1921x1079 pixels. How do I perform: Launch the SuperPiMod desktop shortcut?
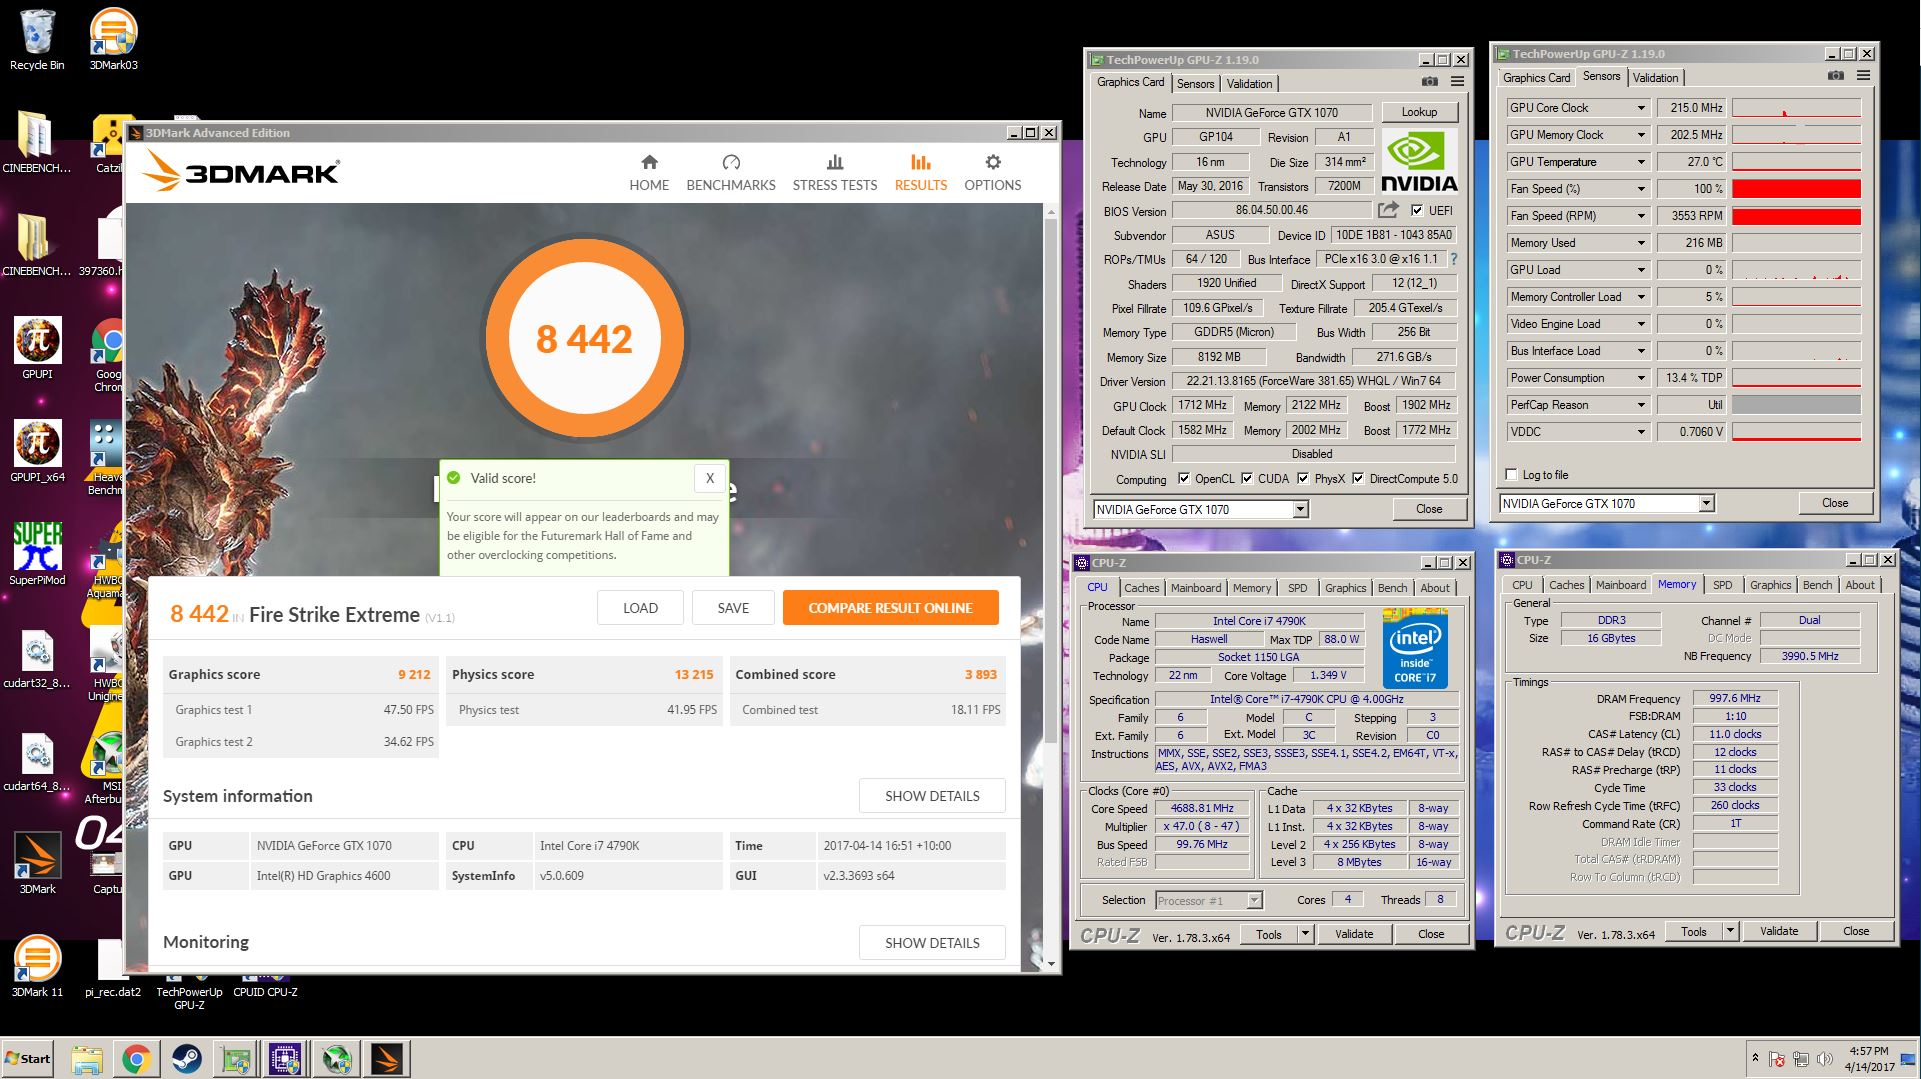coord(37,553)
